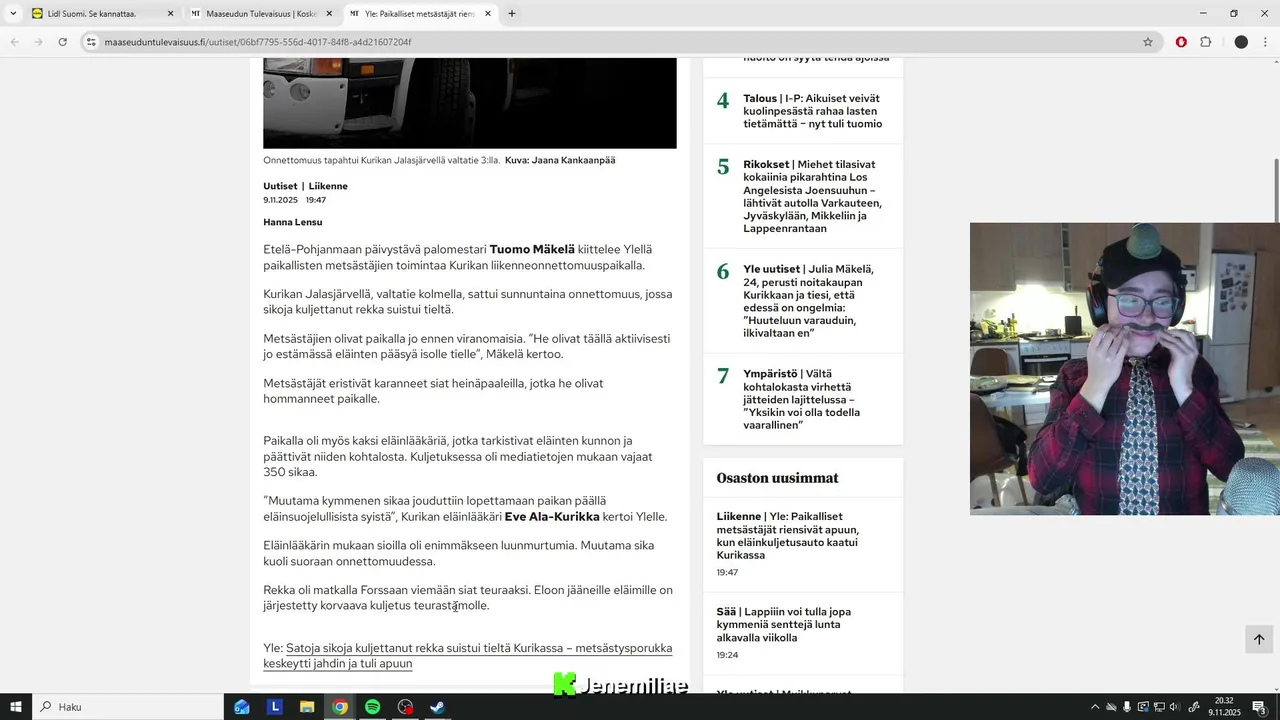The height and width of the screenshot is (720, 1280).
Task: Go forward in browser history
Action: coord(38,42)
